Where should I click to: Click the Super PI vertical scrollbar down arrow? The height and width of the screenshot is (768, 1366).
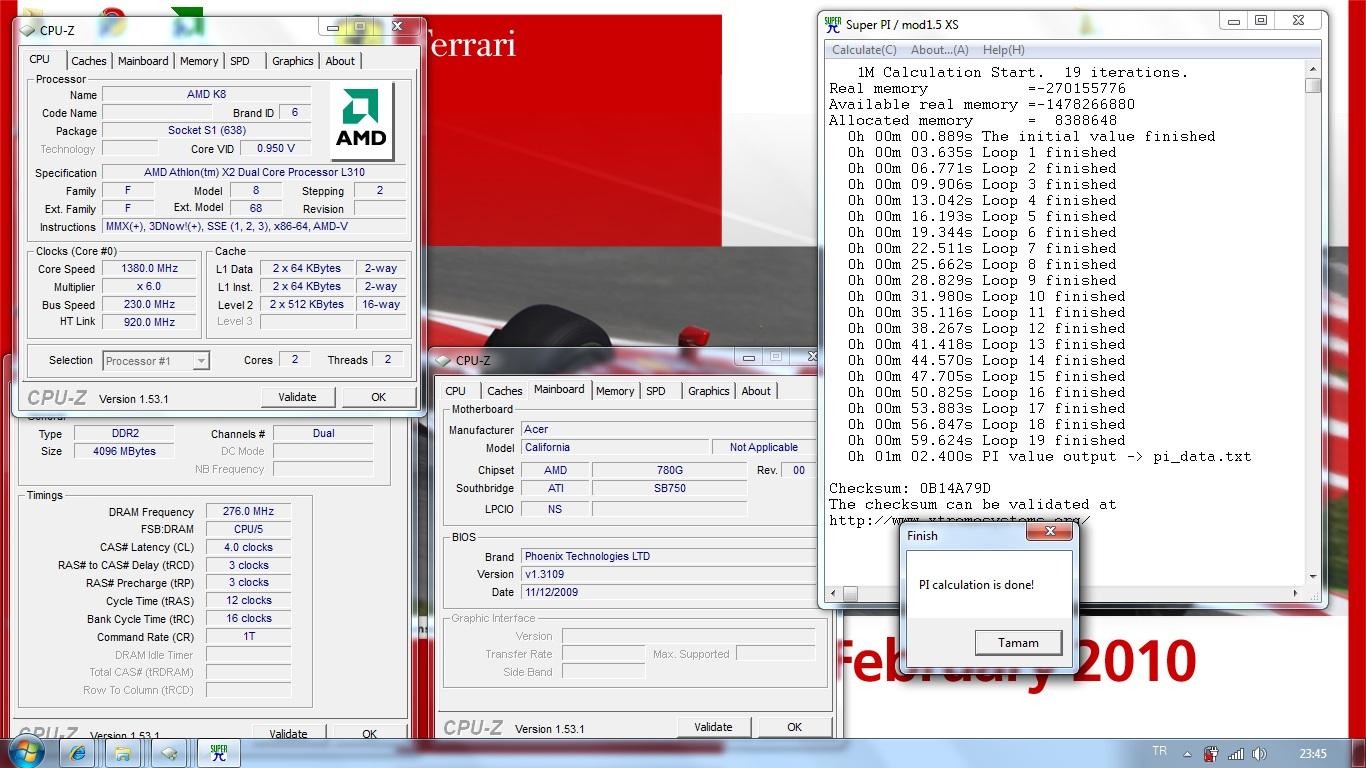click(1313, 576)
